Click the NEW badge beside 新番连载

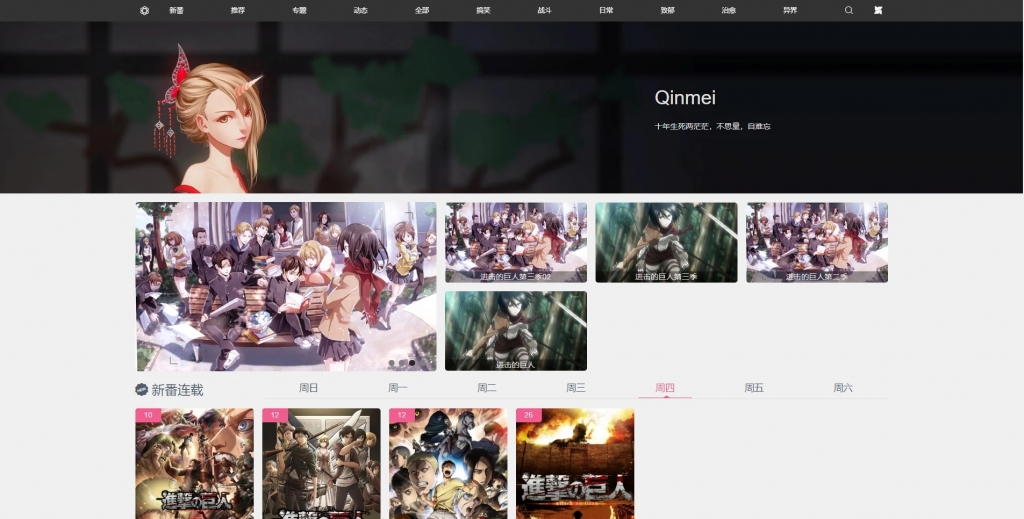pyautogui.click(x=141, y=390)
